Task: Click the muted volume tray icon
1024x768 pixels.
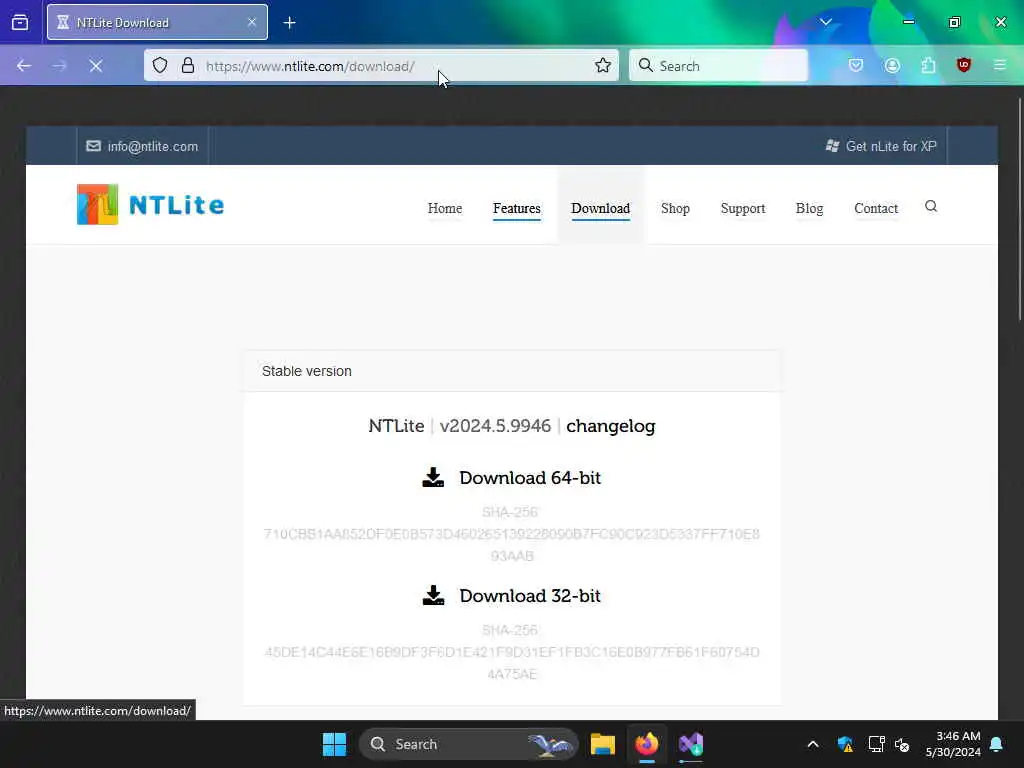Action: [903, 744]
